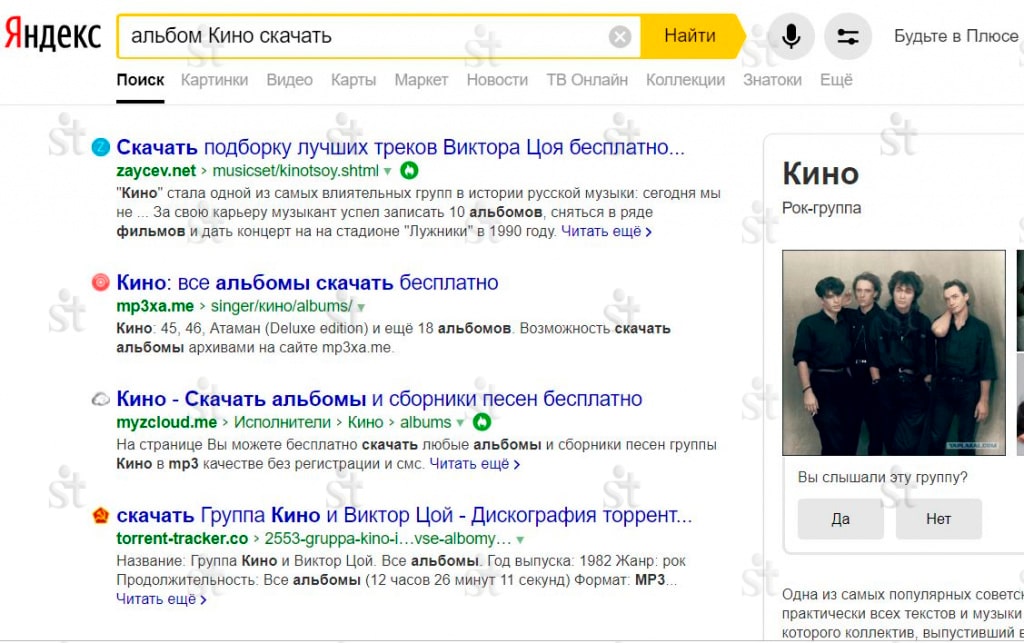Select the Поиск tab
Image resolution: width=1024 pixels, height=643 pixels.
(140, 80)
